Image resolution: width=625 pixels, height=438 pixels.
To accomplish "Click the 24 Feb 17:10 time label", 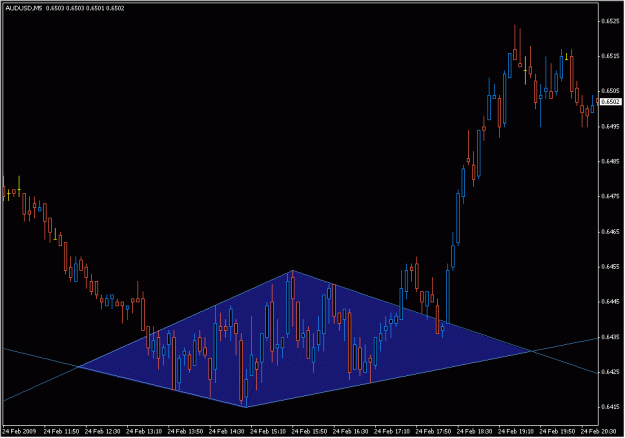I will [x=392, y=432].
